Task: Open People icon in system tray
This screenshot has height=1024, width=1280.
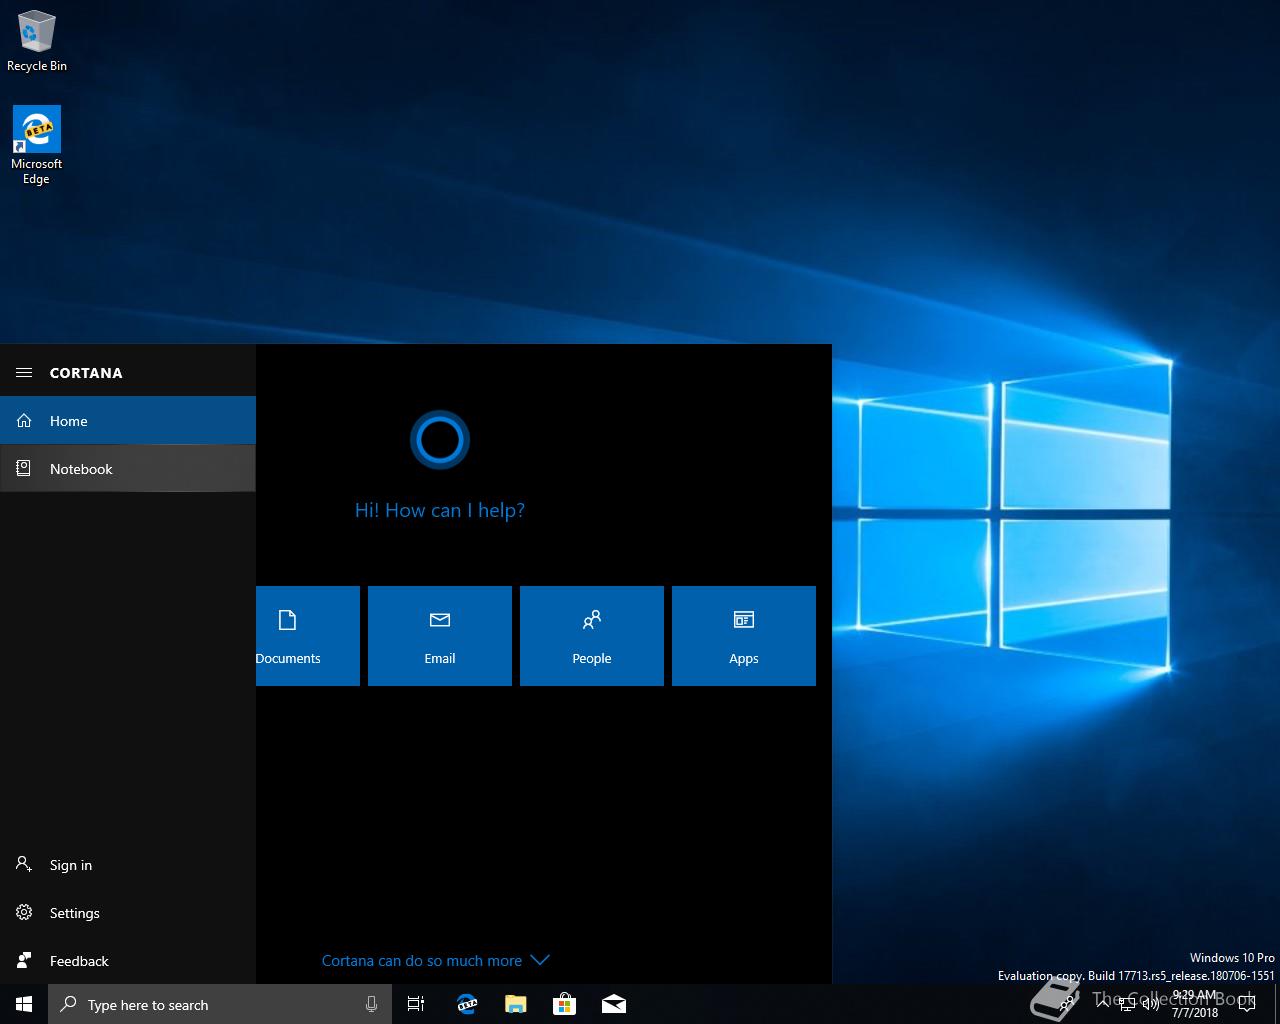Action: [x=1068, y=1003]
